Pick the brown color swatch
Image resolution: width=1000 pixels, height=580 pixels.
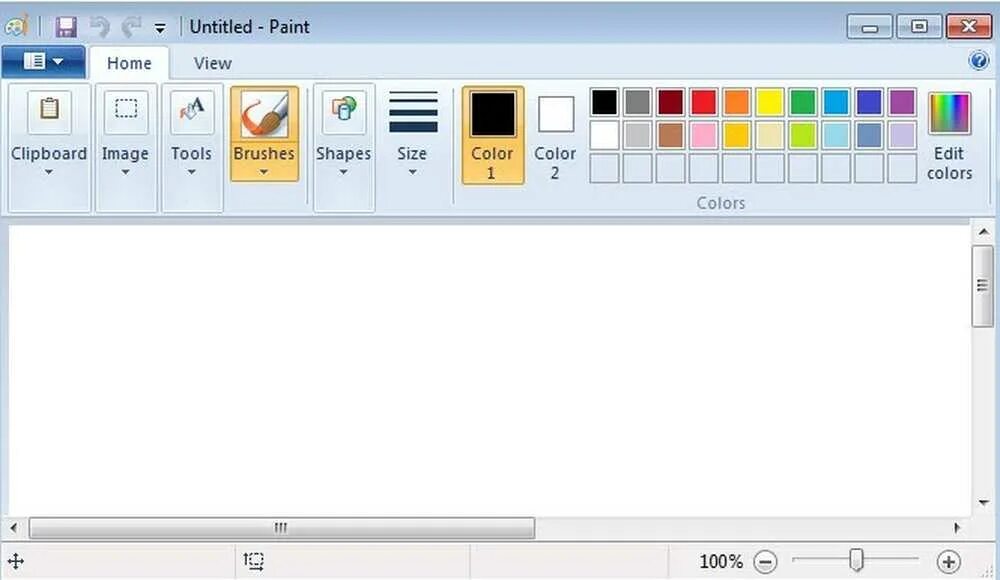tap(670, 135)
